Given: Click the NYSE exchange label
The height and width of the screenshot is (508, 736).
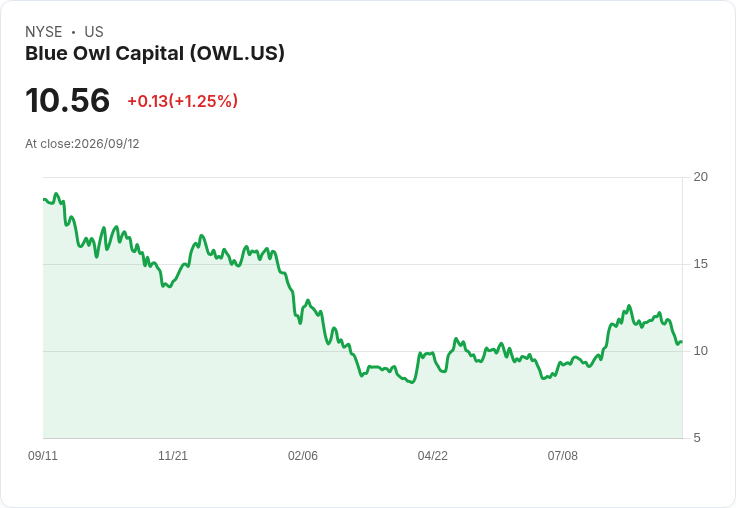Looking at the screenshot, I should coord(44,31).
